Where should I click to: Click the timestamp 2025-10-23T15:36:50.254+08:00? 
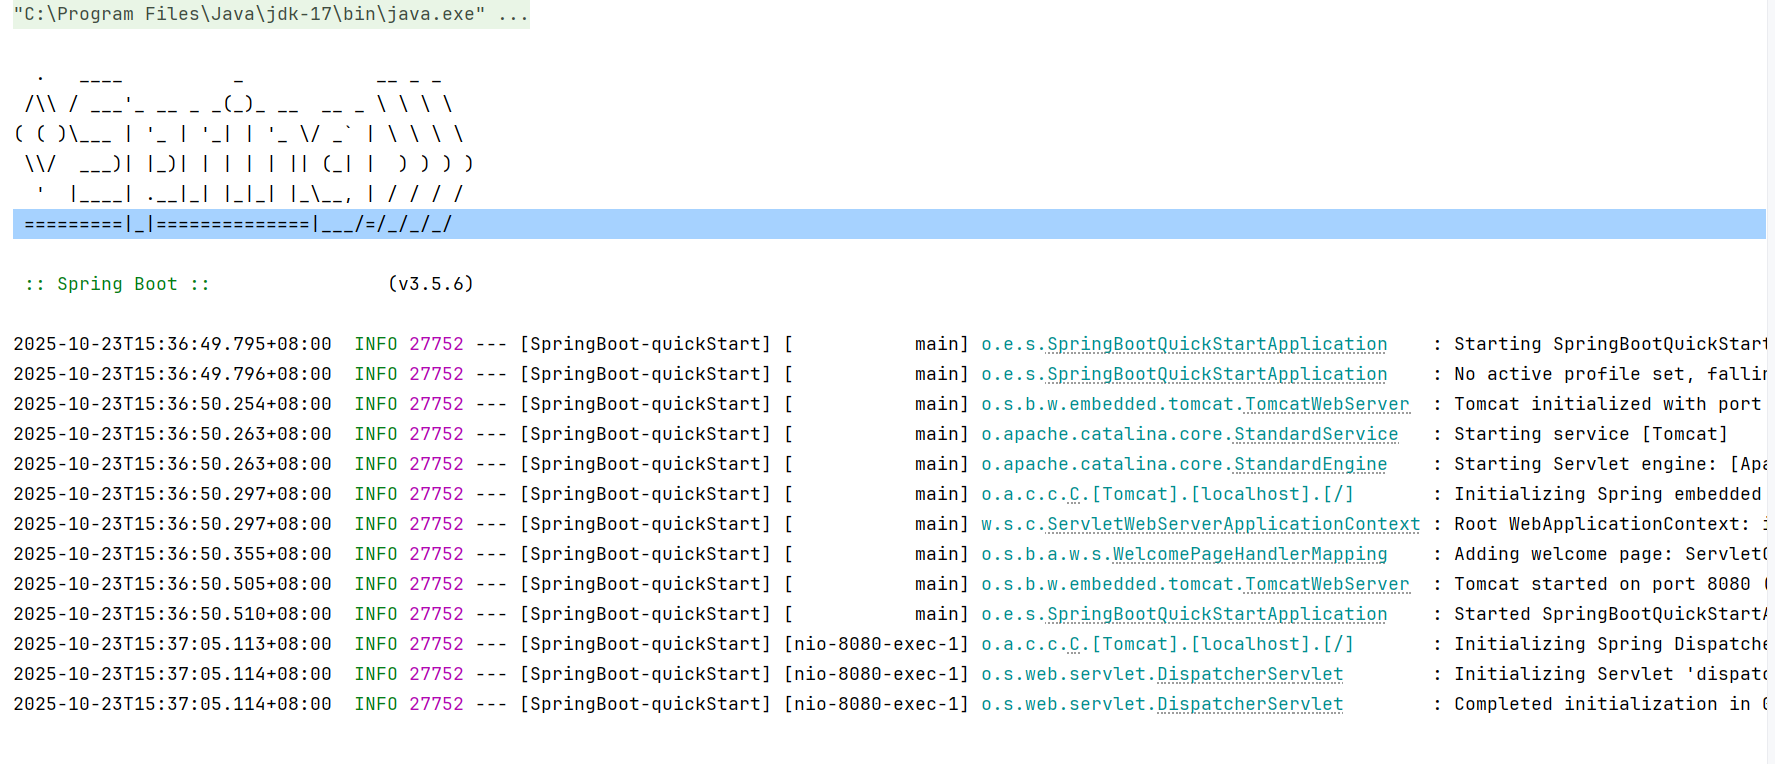pos(172,404)
